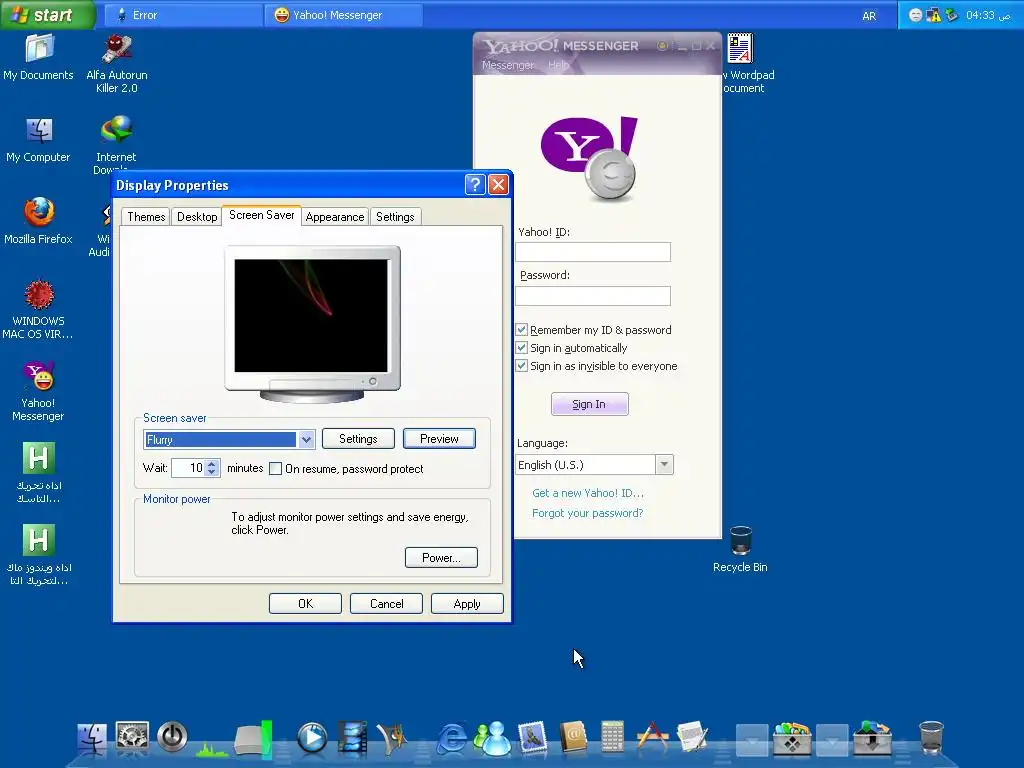
Task: Open the Trash can in the dock
Action: 931,738
